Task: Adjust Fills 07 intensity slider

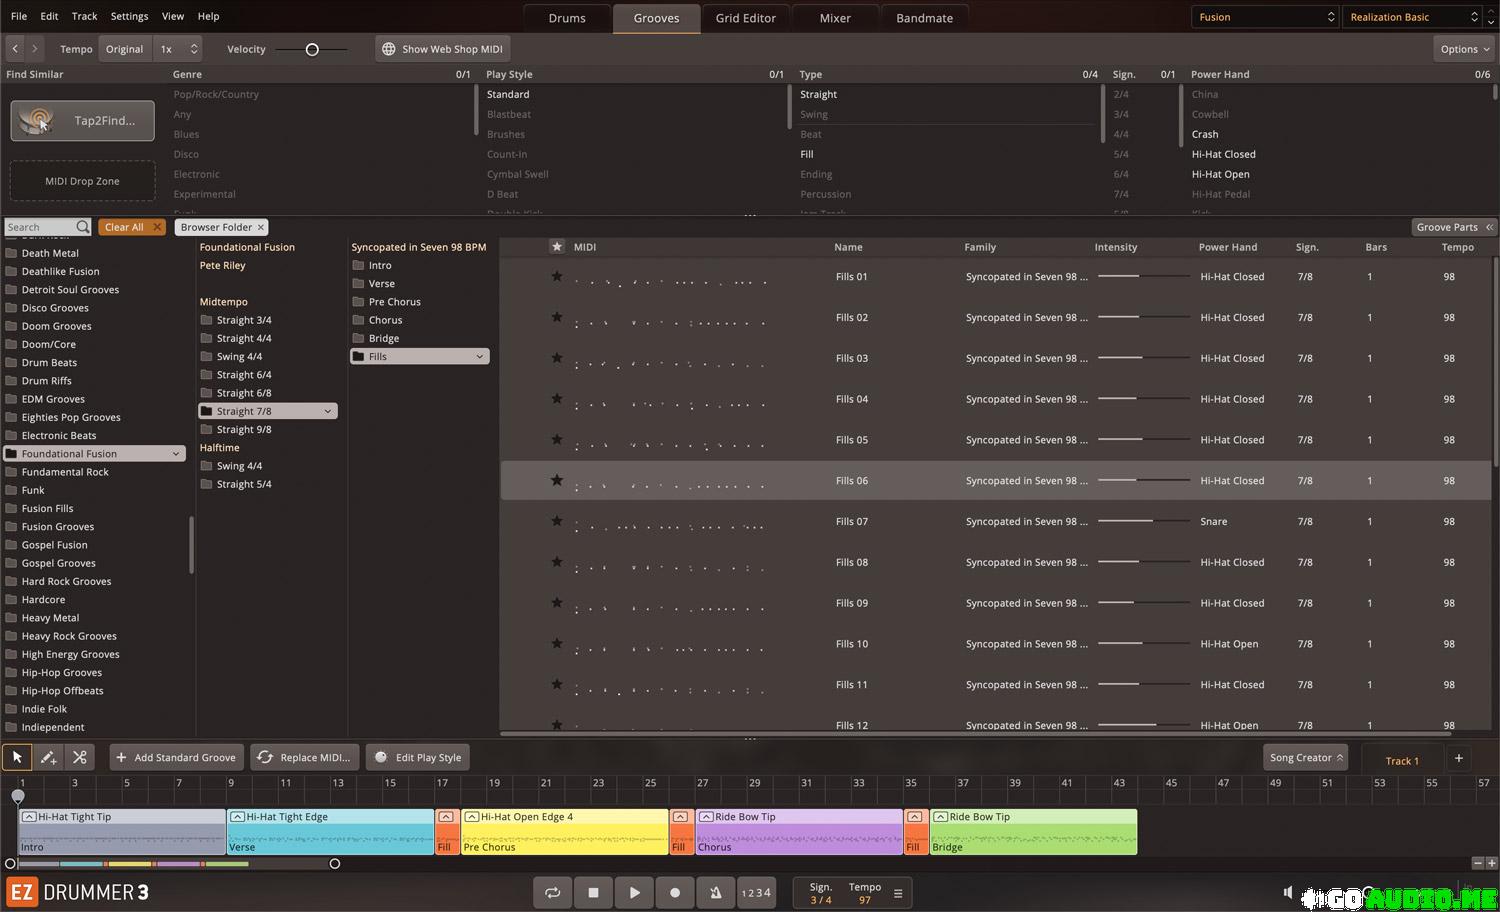Action: (1144, 521)
